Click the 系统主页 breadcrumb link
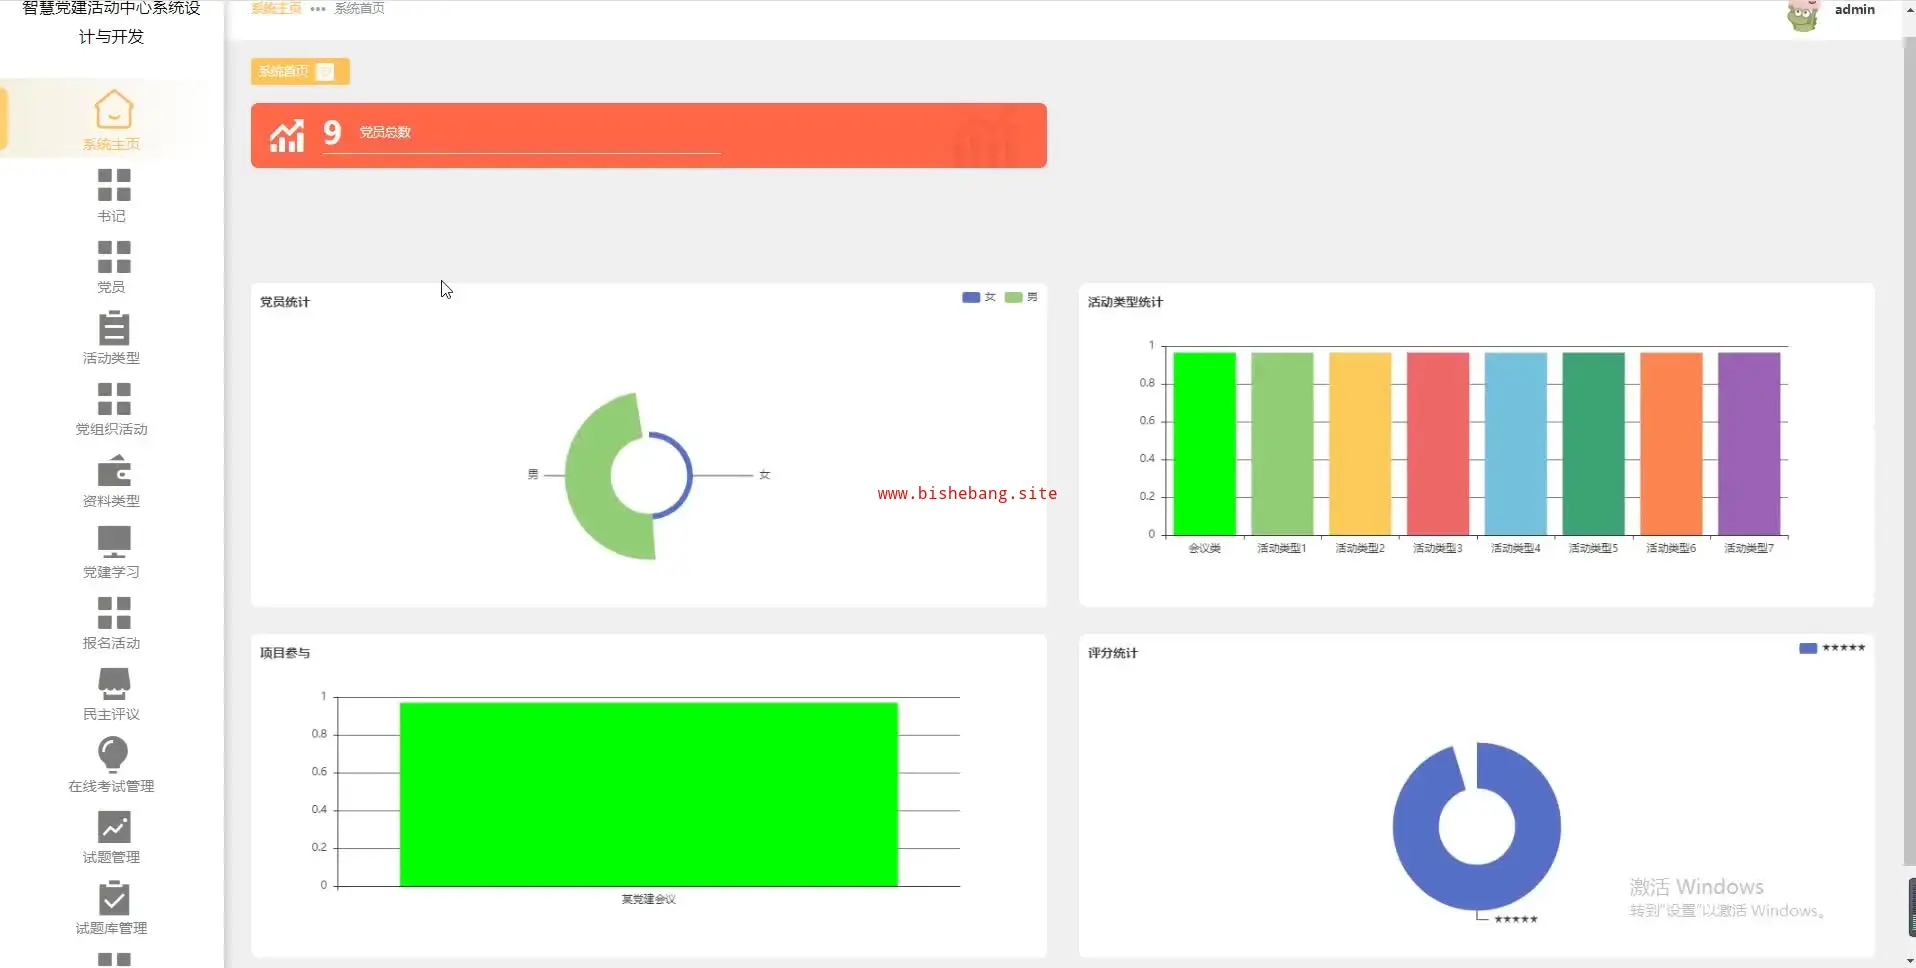This screenshot has width=1916, height=968. click(276, 8)
